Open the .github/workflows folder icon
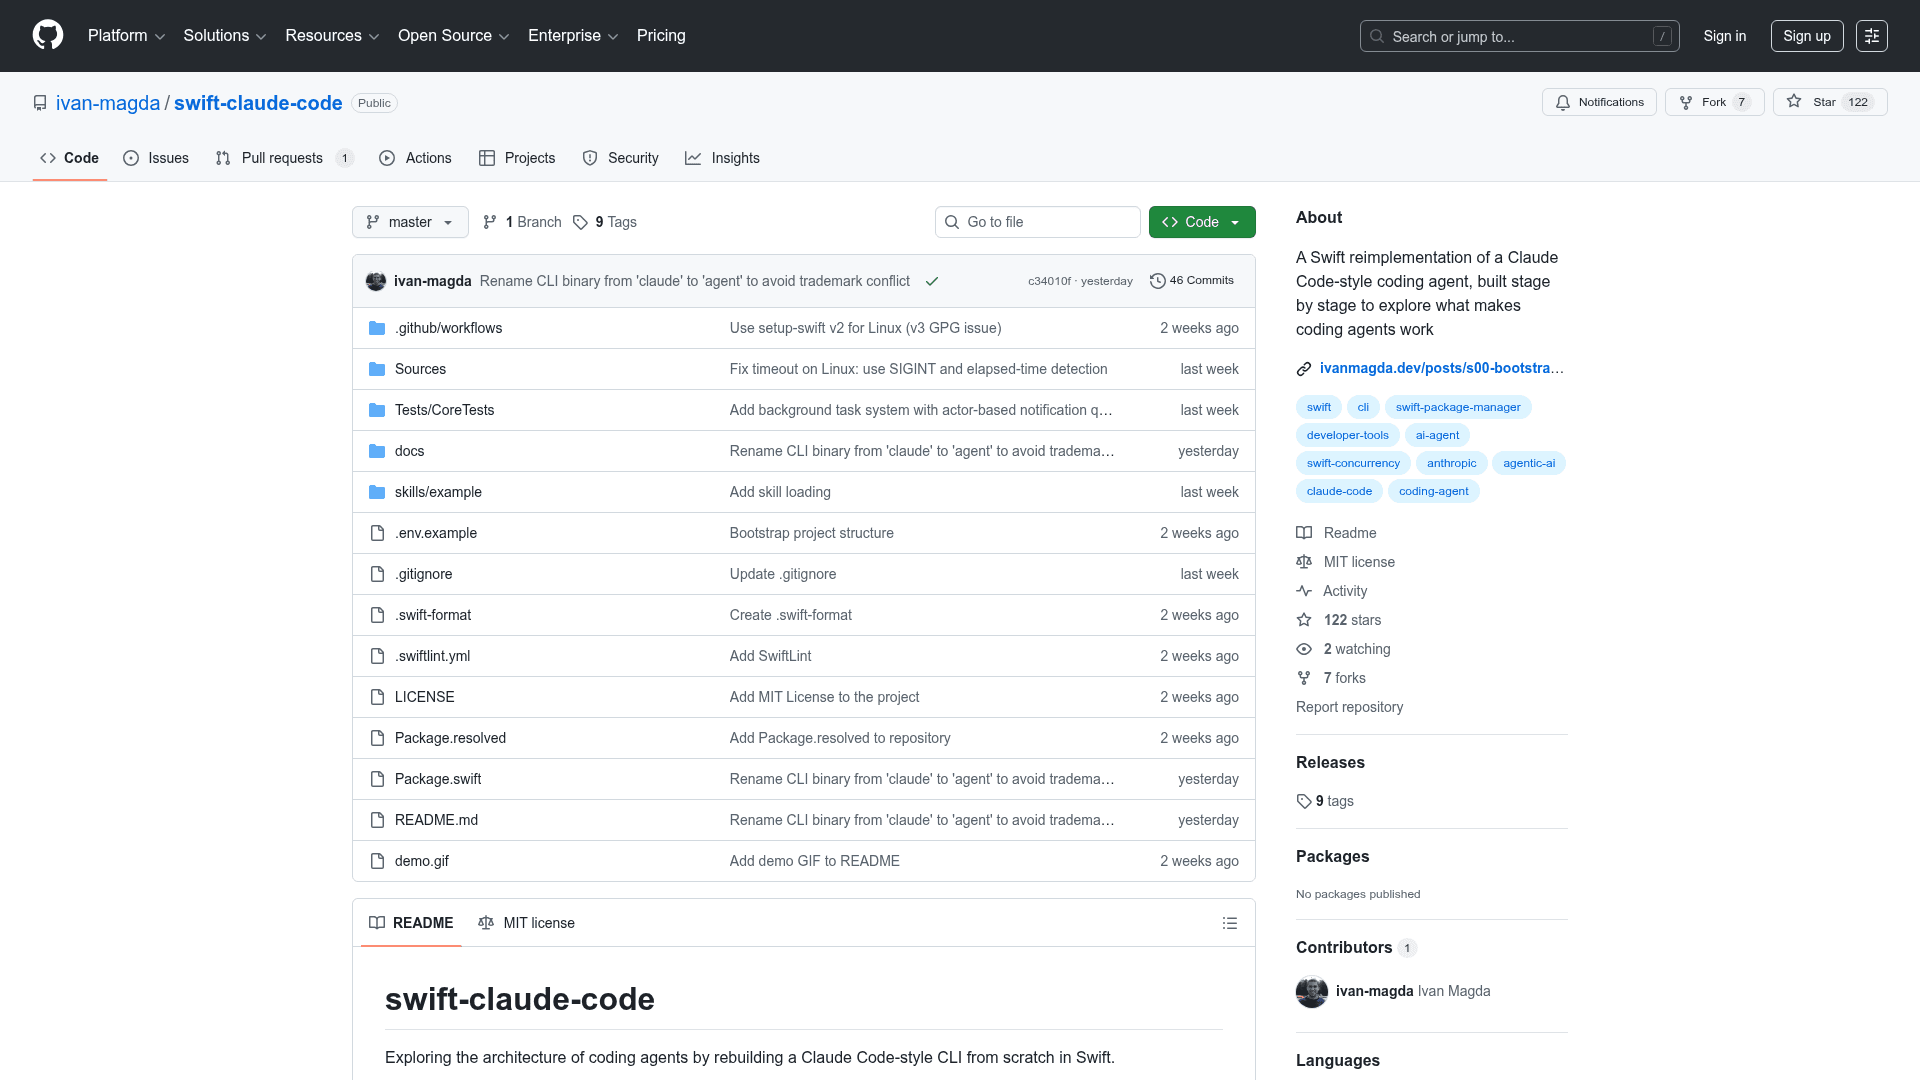The width and height of the screenshot is (1920, 1080). click(377, 327)
